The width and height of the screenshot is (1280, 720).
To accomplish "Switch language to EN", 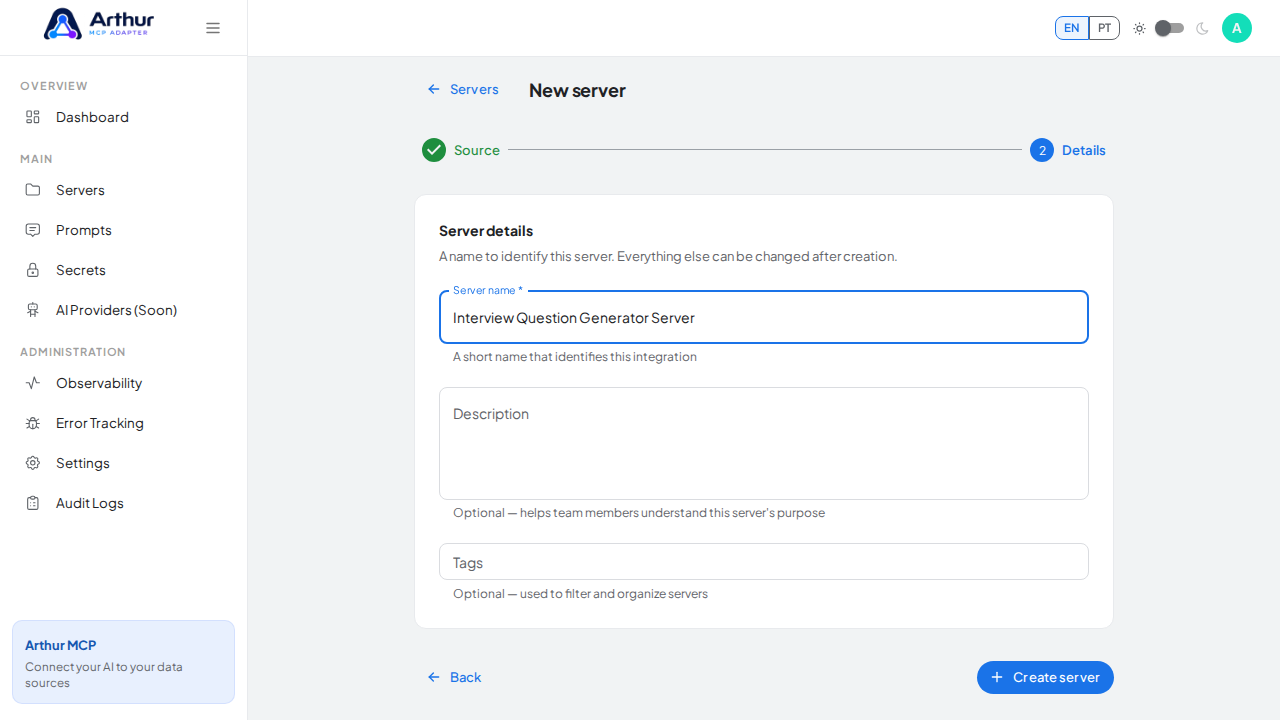I will pos(1072,28).
